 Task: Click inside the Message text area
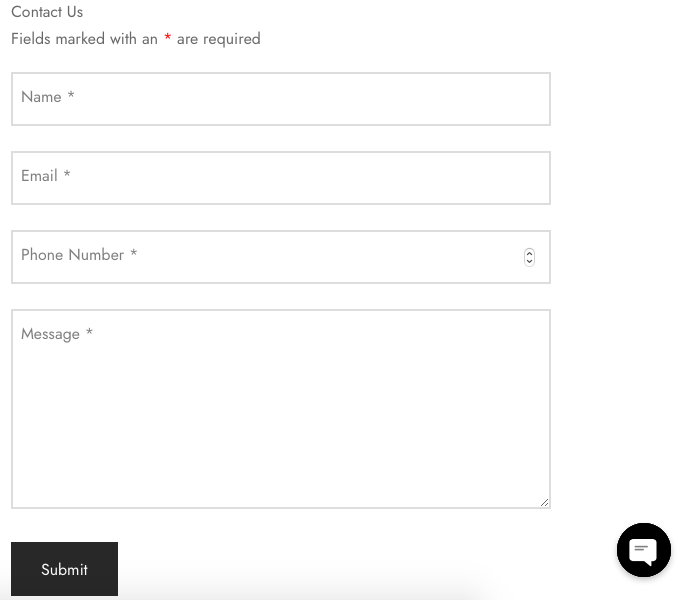click(x=281, y=409)
